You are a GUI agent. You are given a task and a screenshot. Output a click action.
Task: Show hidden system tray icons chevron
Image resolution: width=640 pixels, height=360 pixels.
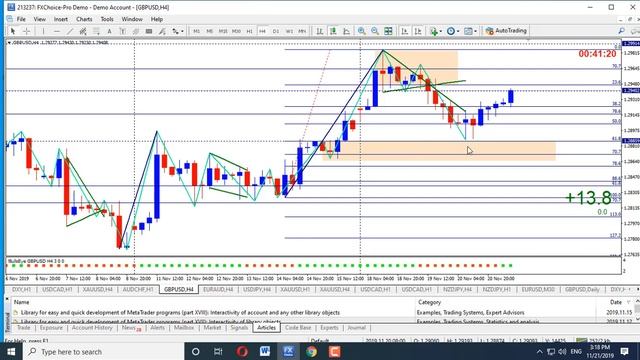tap(539, 351)
